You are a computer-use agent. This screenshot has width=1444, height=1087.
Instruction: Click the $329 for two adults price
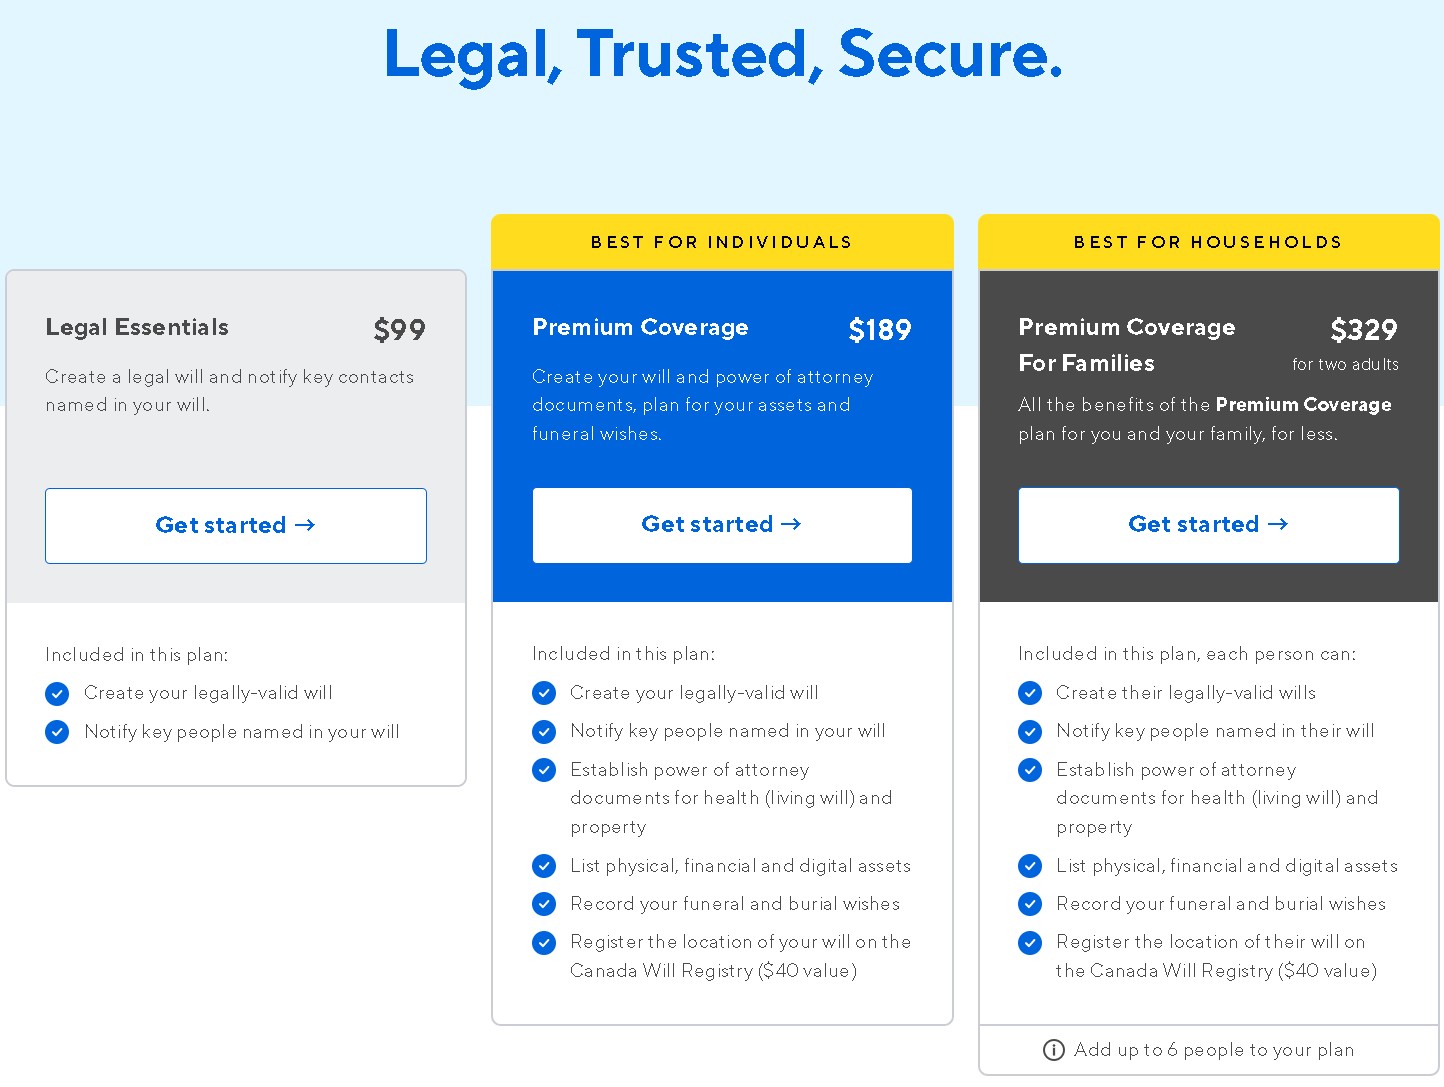click(x=1346, y=344)
